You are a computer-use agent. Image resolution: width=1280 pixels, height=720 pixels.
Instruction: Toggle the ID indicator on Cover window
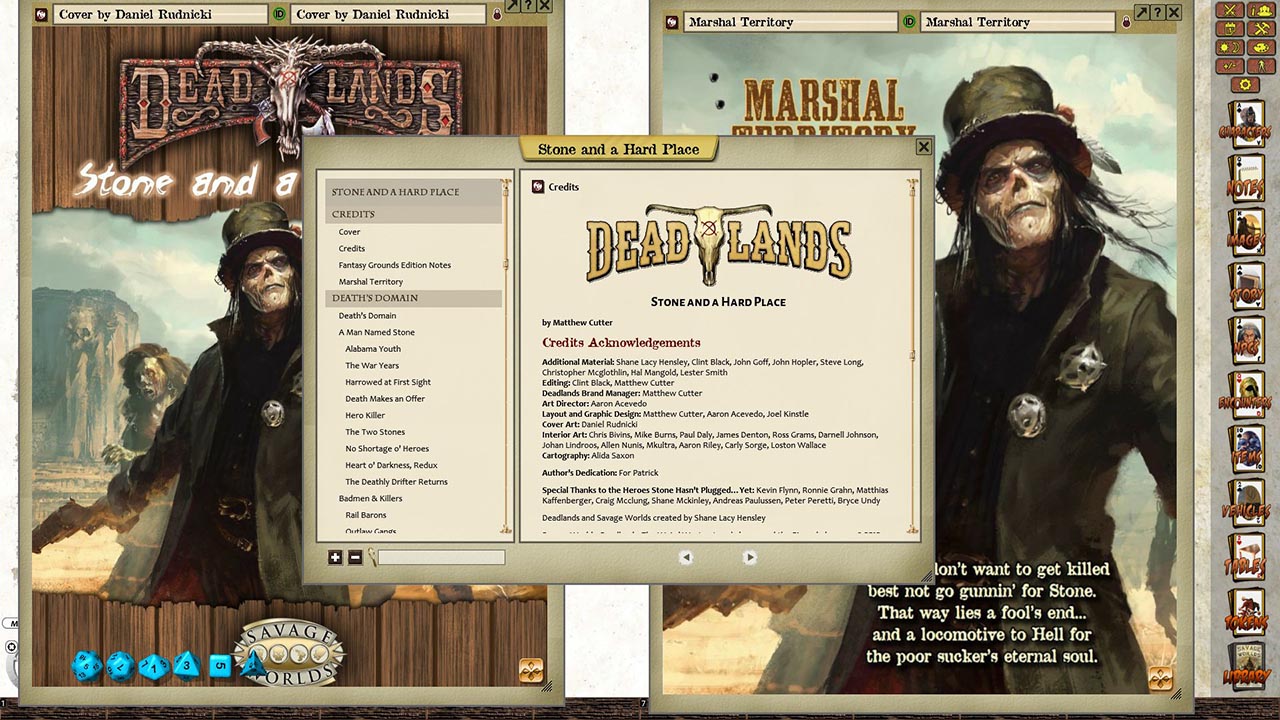click(x=280, y=15)
